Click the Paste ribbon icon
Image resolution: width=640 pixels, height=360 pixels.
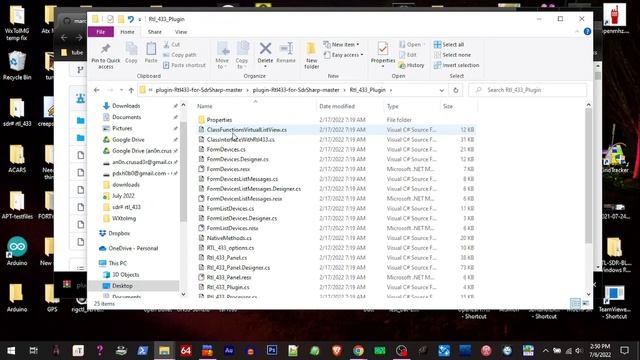[x=151, y=49]
